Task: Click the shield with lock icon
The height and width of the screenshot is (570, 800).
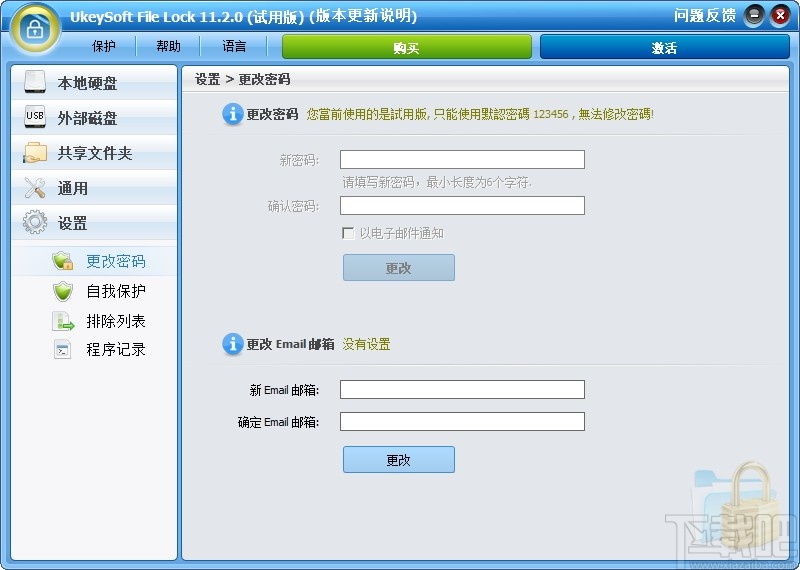Action: tap(63, 261)
